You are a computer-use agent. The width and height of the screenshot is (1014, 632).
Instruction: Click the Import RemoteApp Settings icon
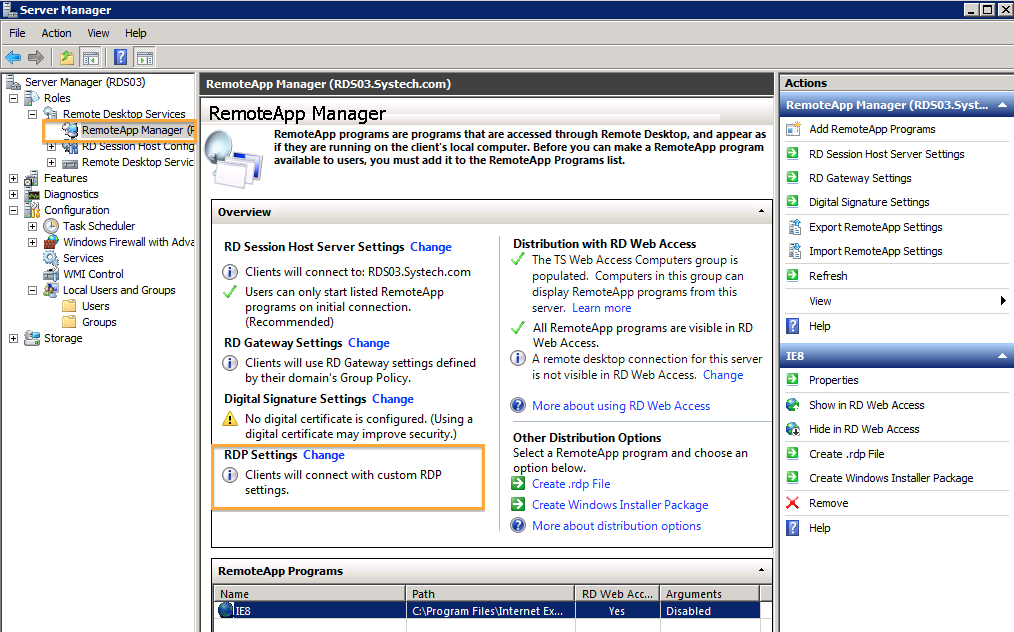(793, 251)
